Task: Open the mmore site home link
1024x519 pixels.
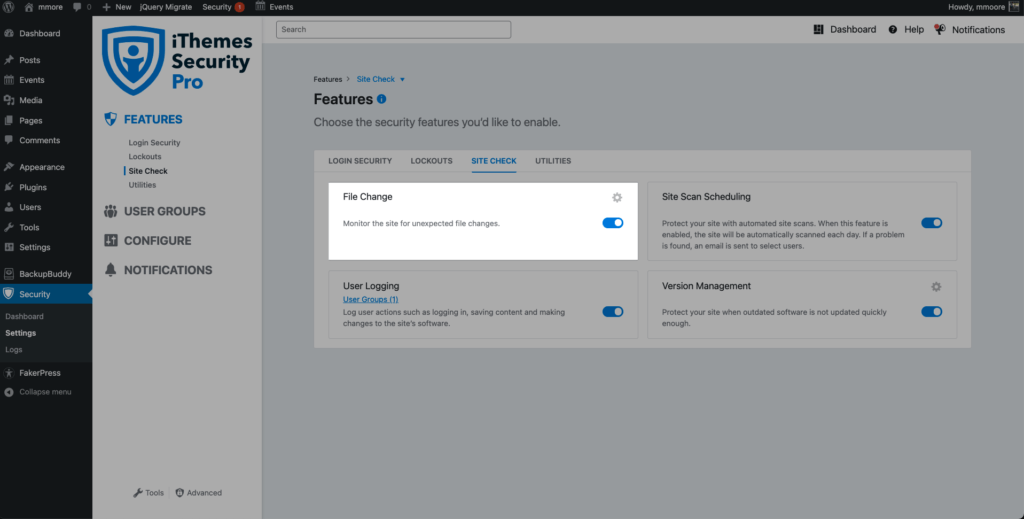Action: 43,7
